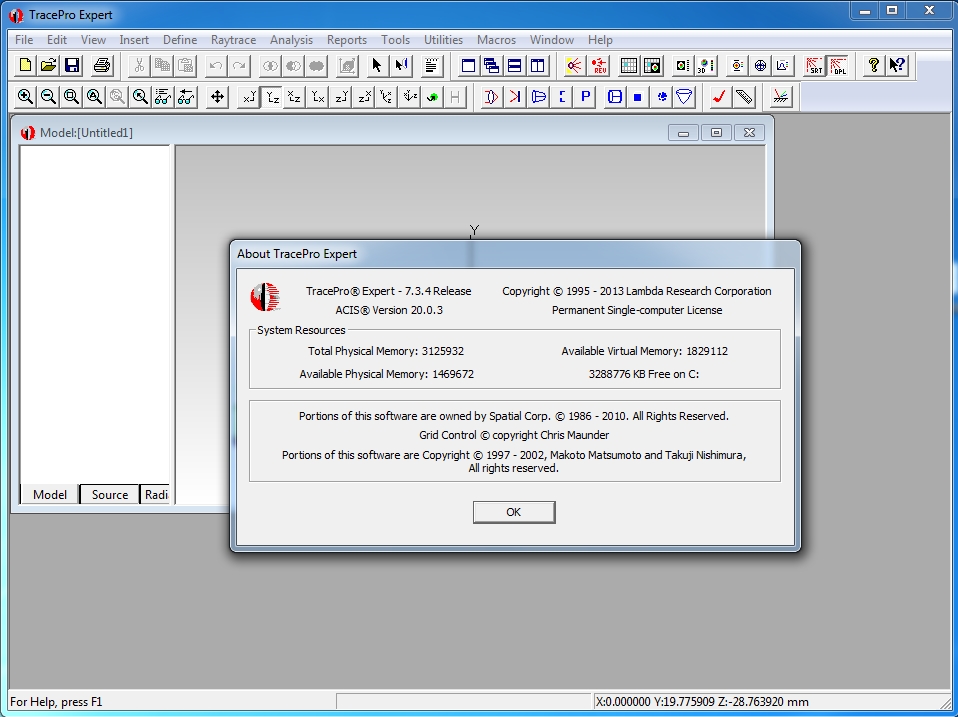Open the Macros menu
The image size is (958, 717).
pyautogui.click(x=496, y=40)
